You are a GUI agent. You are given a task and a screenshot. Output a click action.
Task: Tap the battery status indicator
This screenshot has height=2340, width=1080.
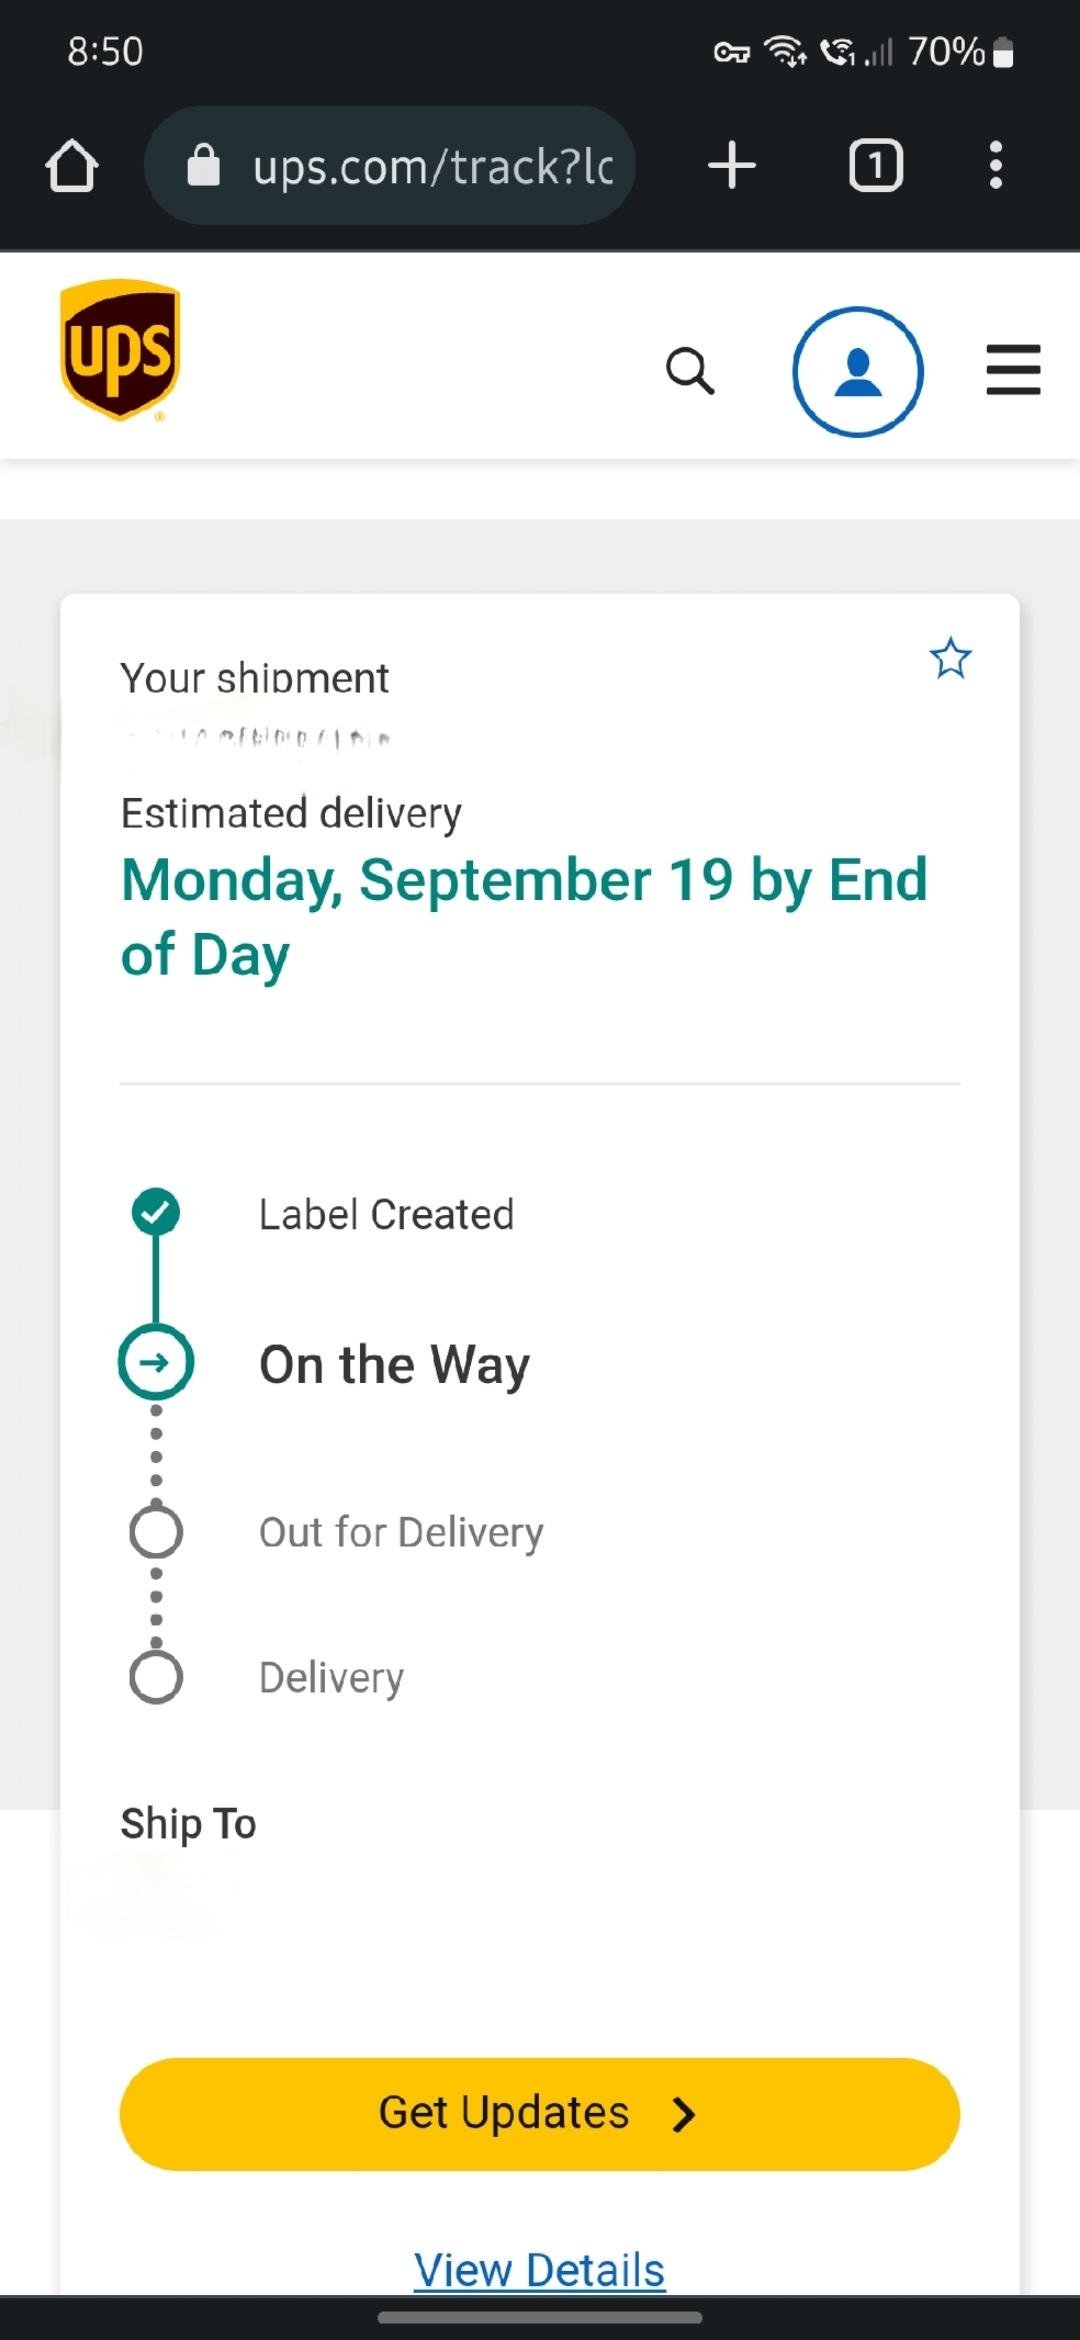1004,52
